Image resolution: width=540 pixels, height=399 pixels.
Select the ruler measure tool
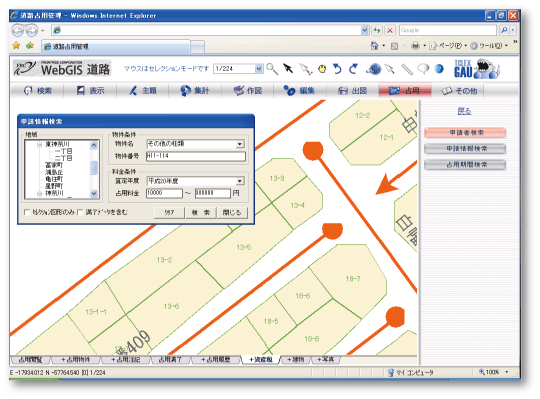pos(407,69)
